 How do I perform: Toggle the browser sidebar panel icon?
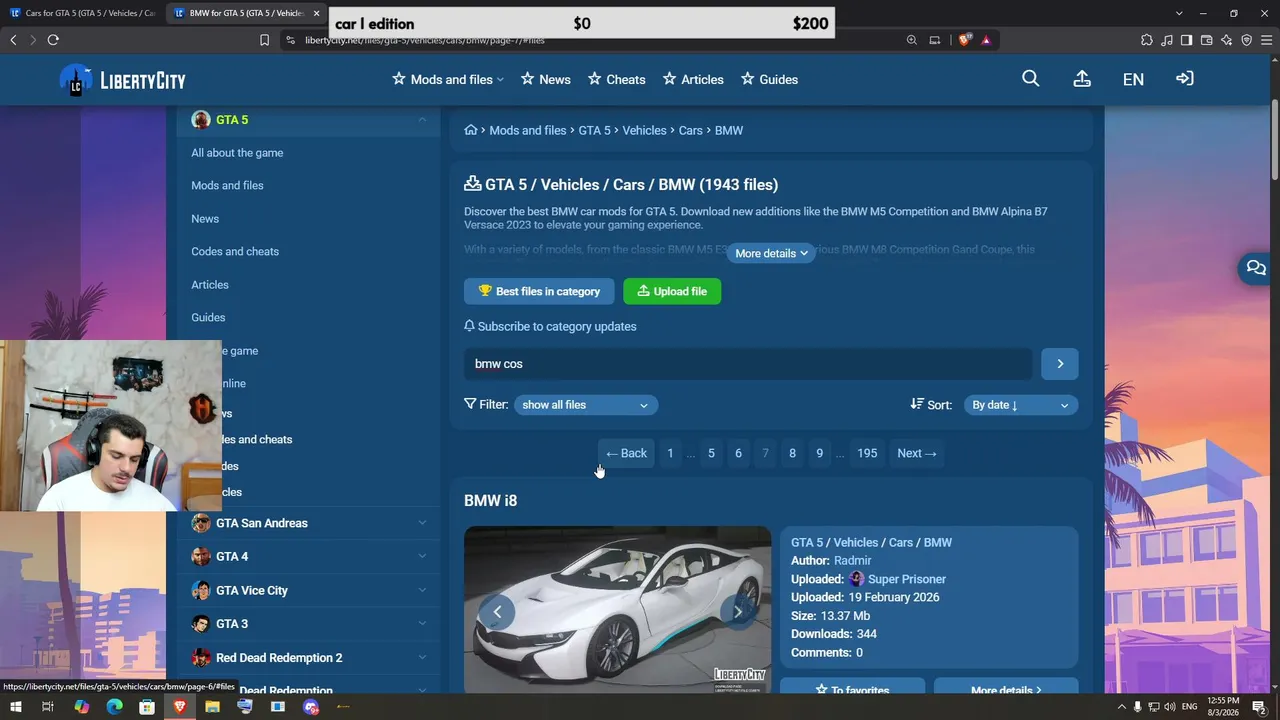1187,40
